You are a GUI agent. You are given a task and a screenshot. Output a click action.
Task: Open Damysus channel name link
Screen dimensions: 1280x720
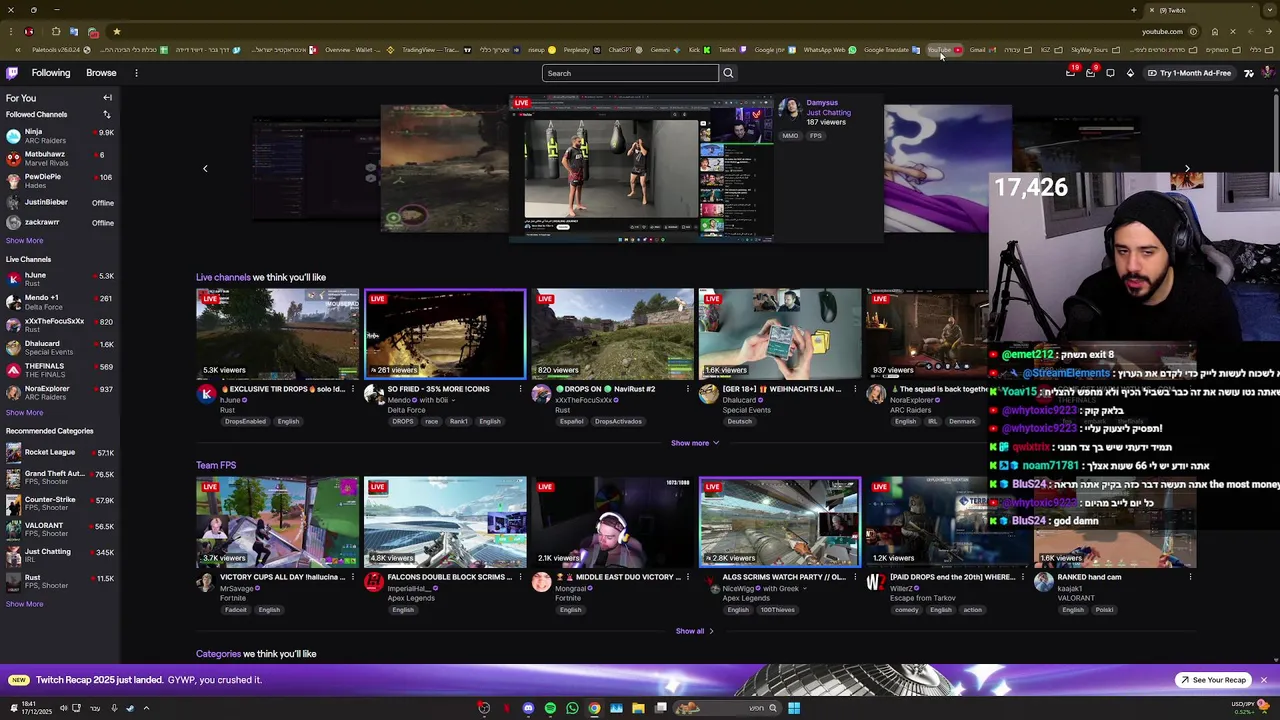(x=822, y=103)
